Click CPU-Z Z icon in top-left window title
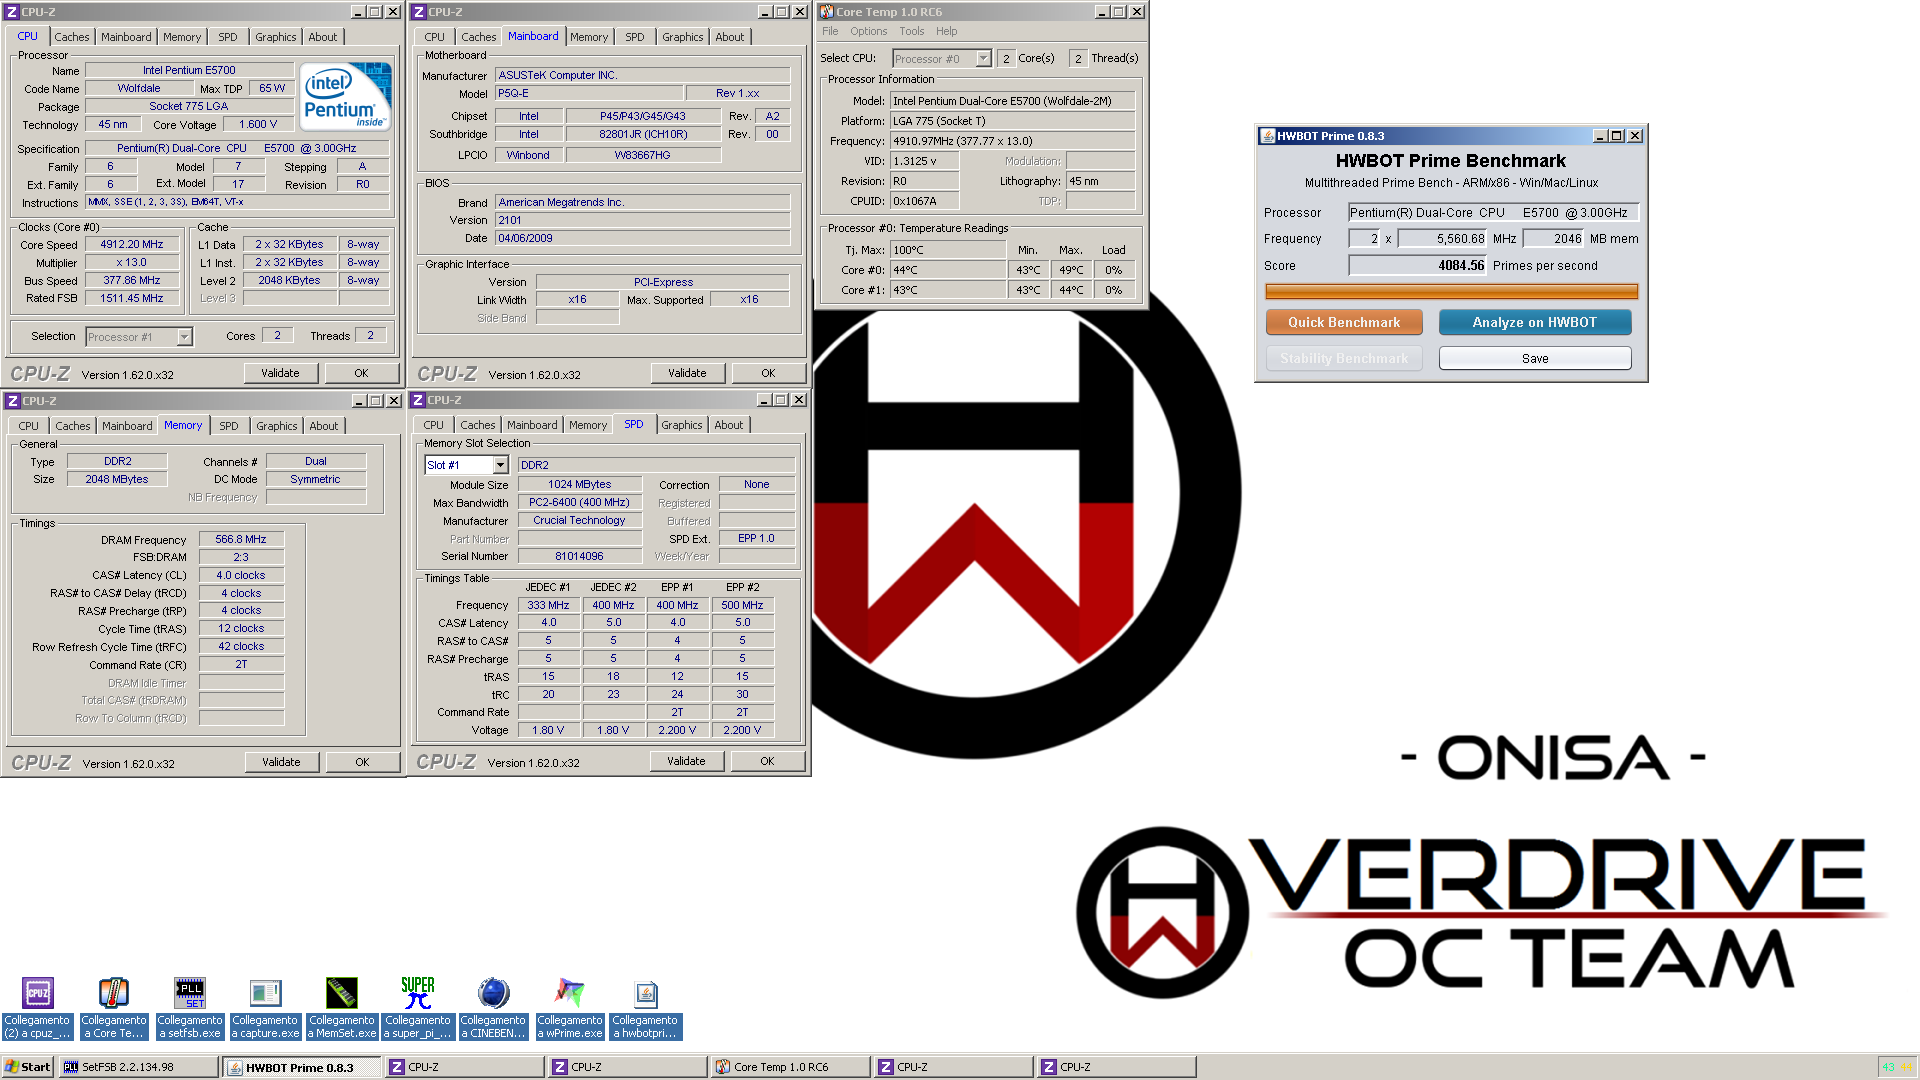Image resolution: width=1920 pixels, height=1080 pixels. click(x=12, y=12)
